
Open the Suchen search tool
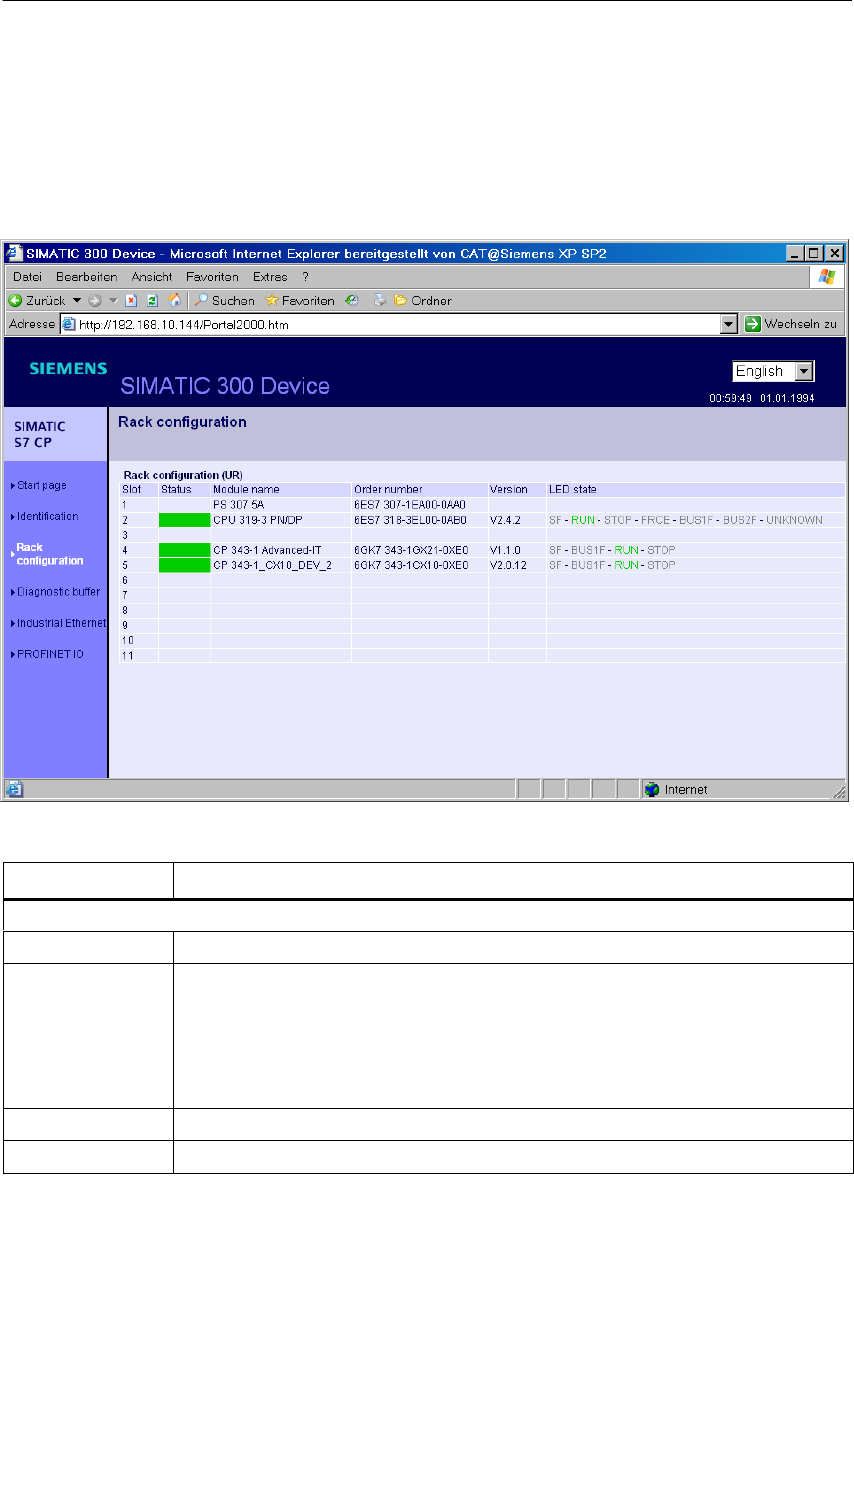[x=225, y=300]
